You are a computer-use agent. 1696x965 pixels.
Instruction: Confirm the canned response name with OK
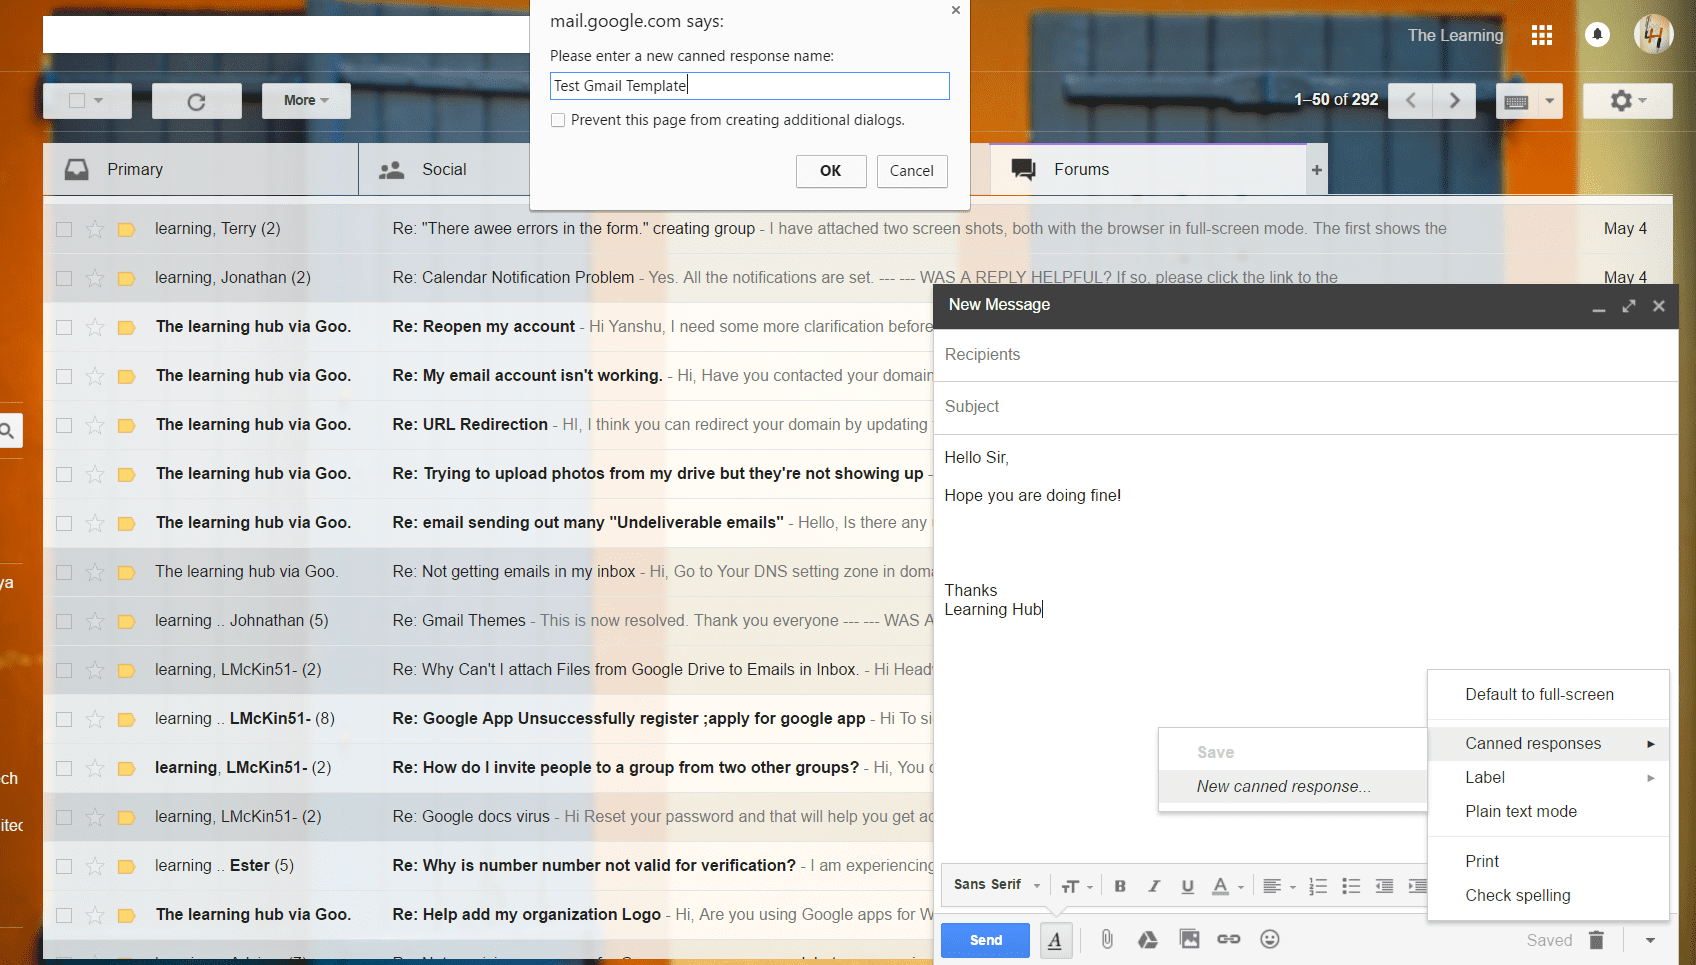pos(831,171)
